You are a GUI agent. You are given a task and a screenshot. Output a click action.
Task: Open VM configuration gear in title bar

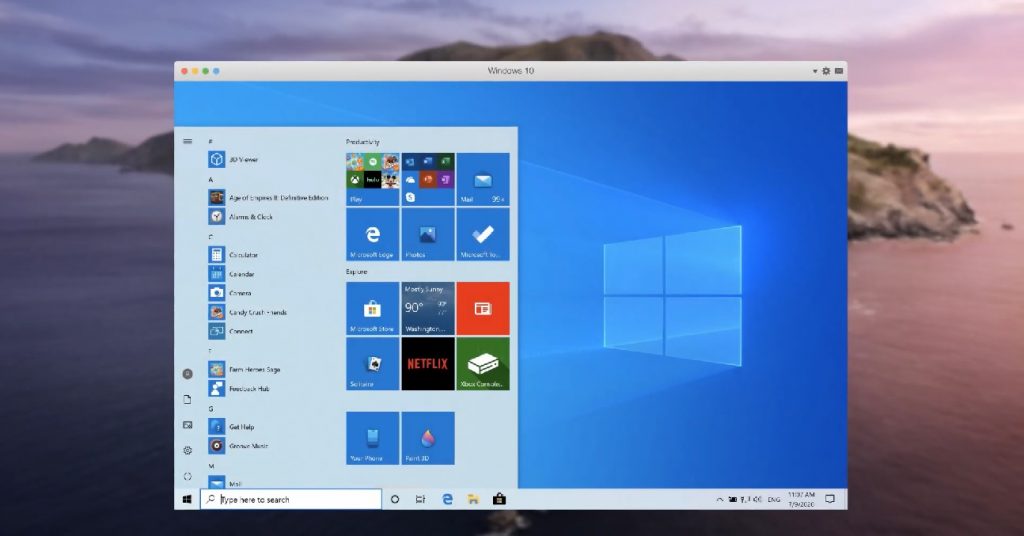(x=826, y=71)
